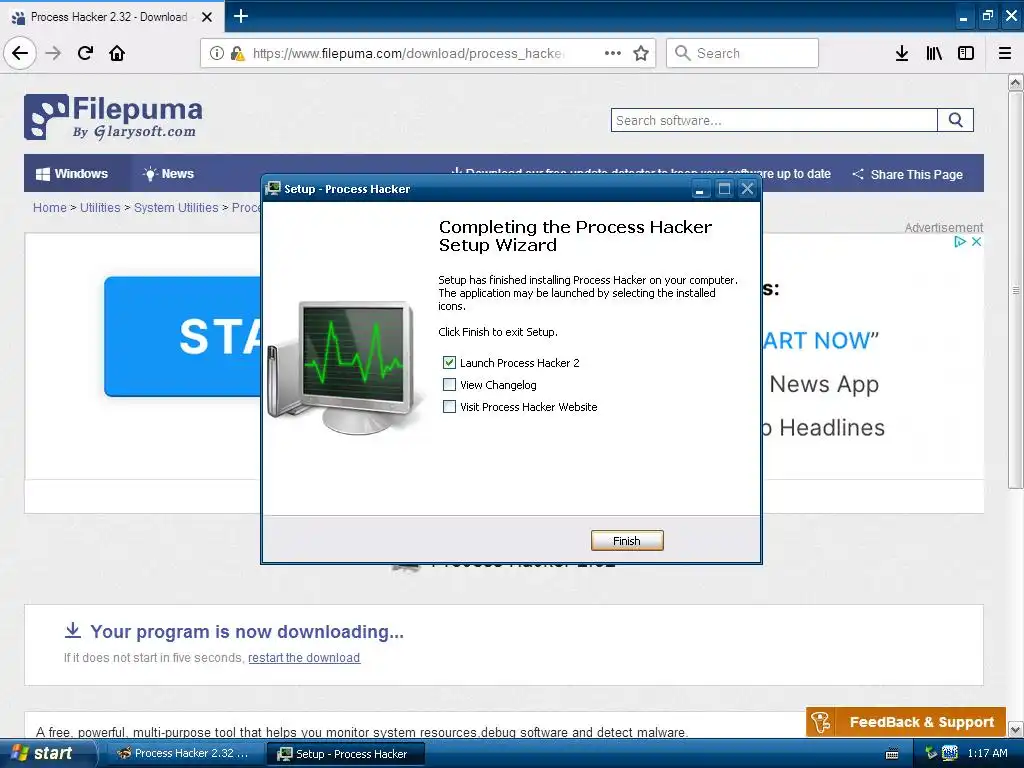Switch to Setup - Process Hacker taskbar item
This screenshot has width=1024, height=768.
pos(344,754)
